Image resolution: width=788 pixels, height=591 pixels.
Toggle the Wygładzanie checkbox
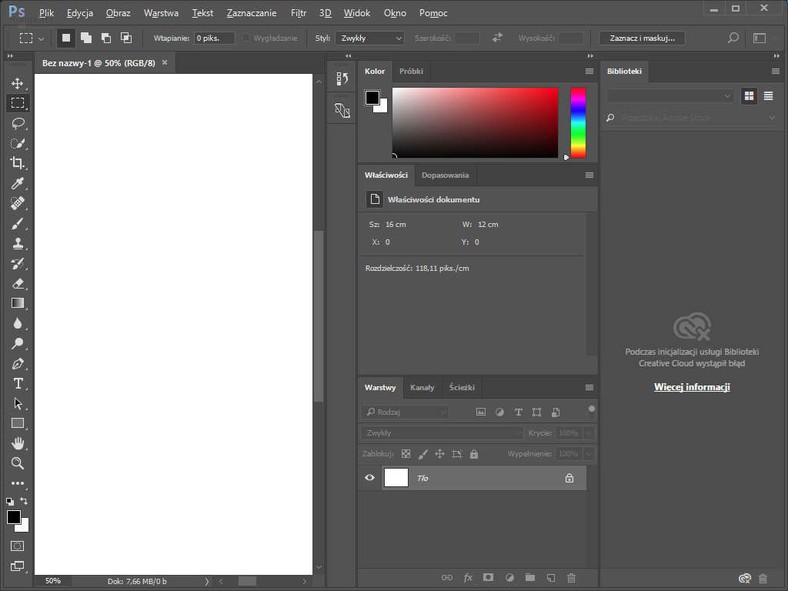pos(246,38)
